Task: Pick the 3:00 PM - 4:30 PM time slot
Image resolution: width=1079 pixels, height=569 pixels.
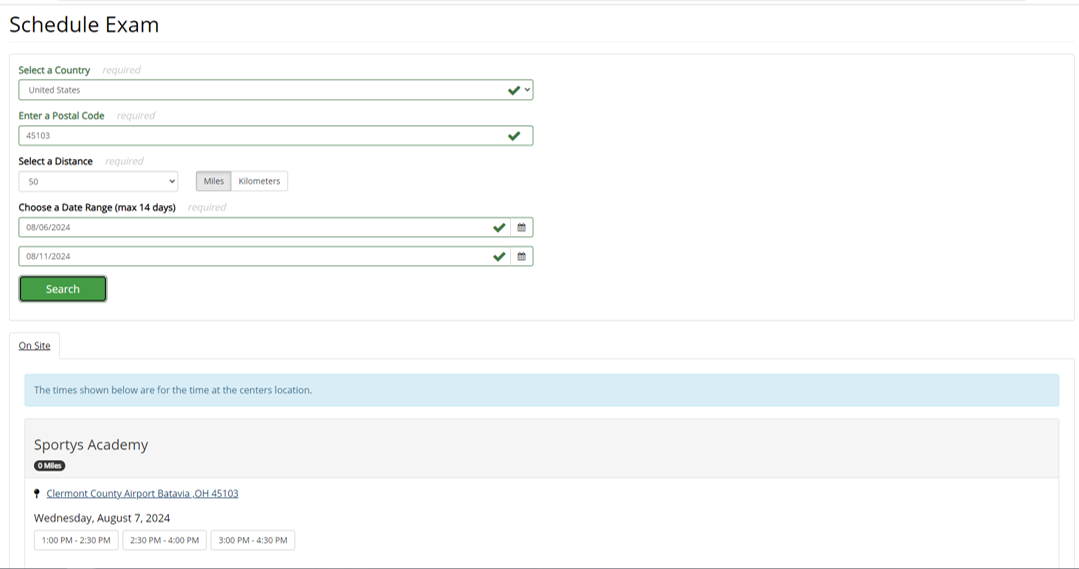Action: pyautogui.click(x=252, y=540)
